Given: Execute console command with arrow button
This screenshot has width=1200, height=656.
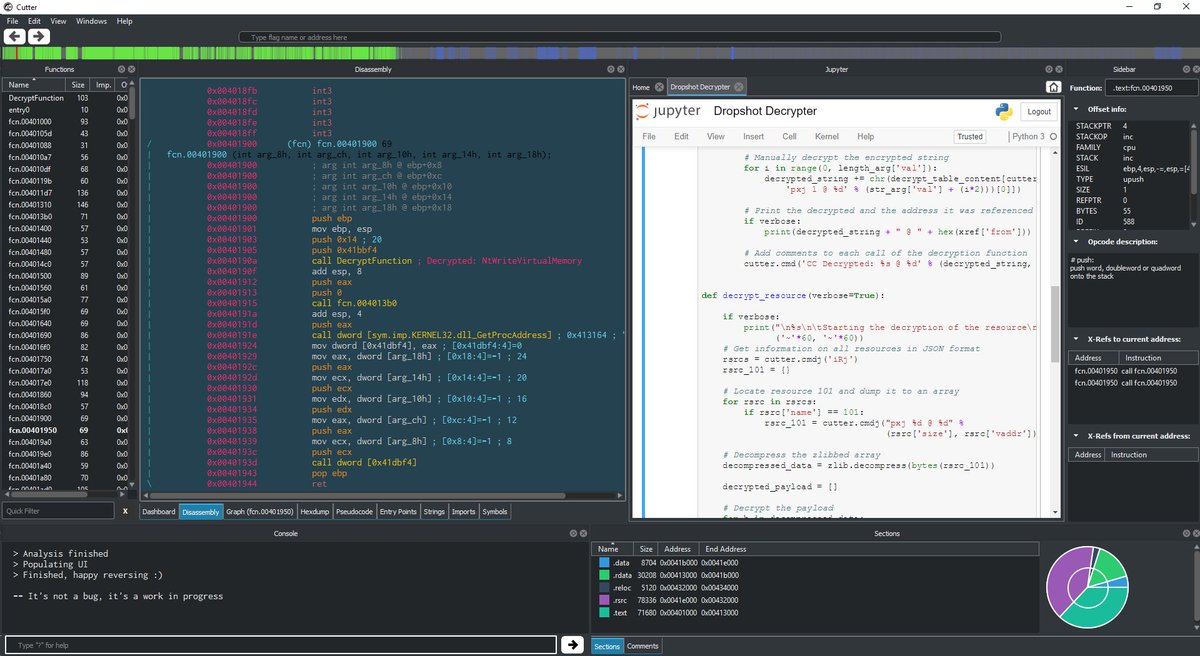Looking at the screenshot, I should point(572,644).
